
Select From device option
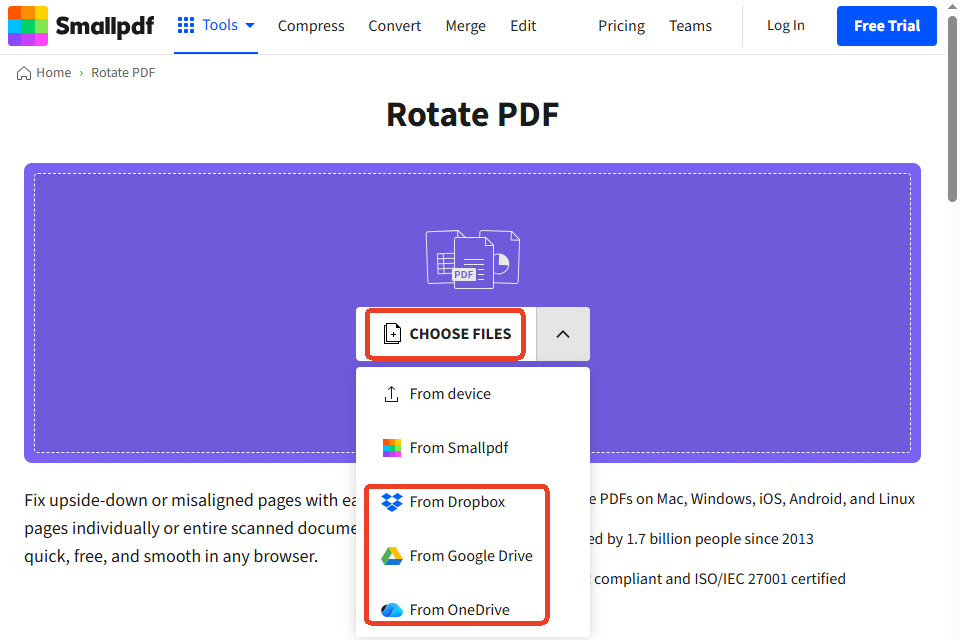click(473, 394)
